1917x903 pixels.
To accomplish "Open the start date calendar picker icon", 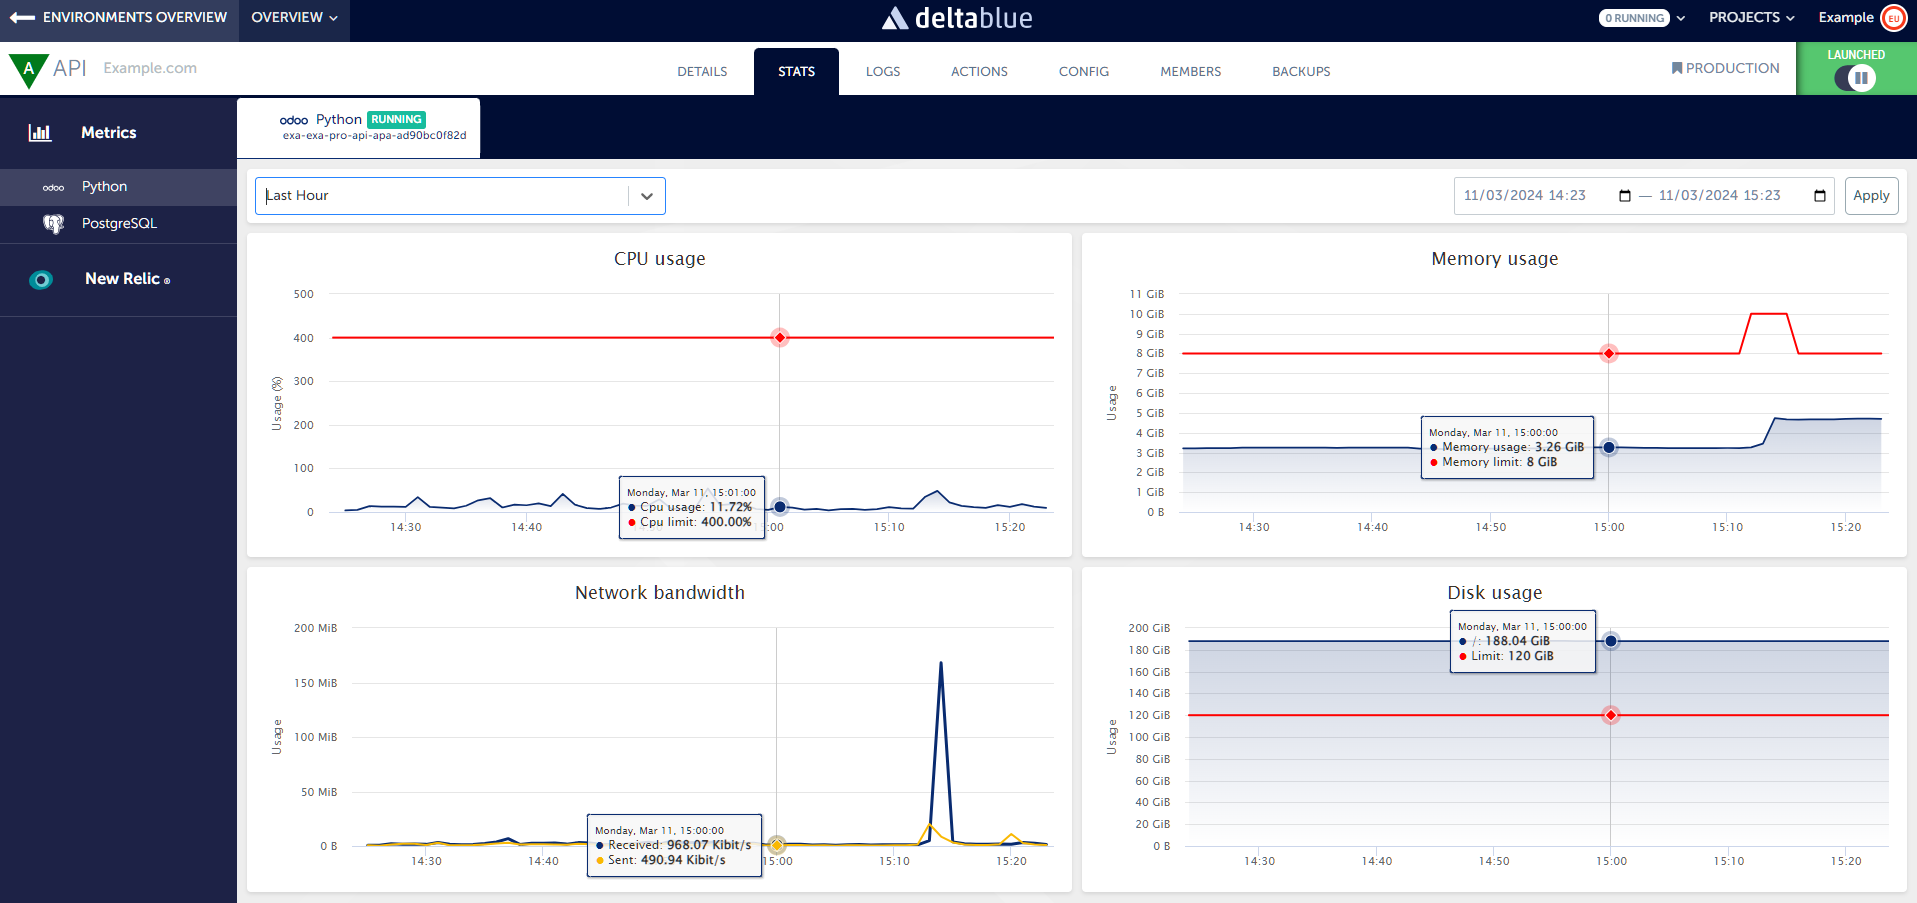I will point(1625,196).
